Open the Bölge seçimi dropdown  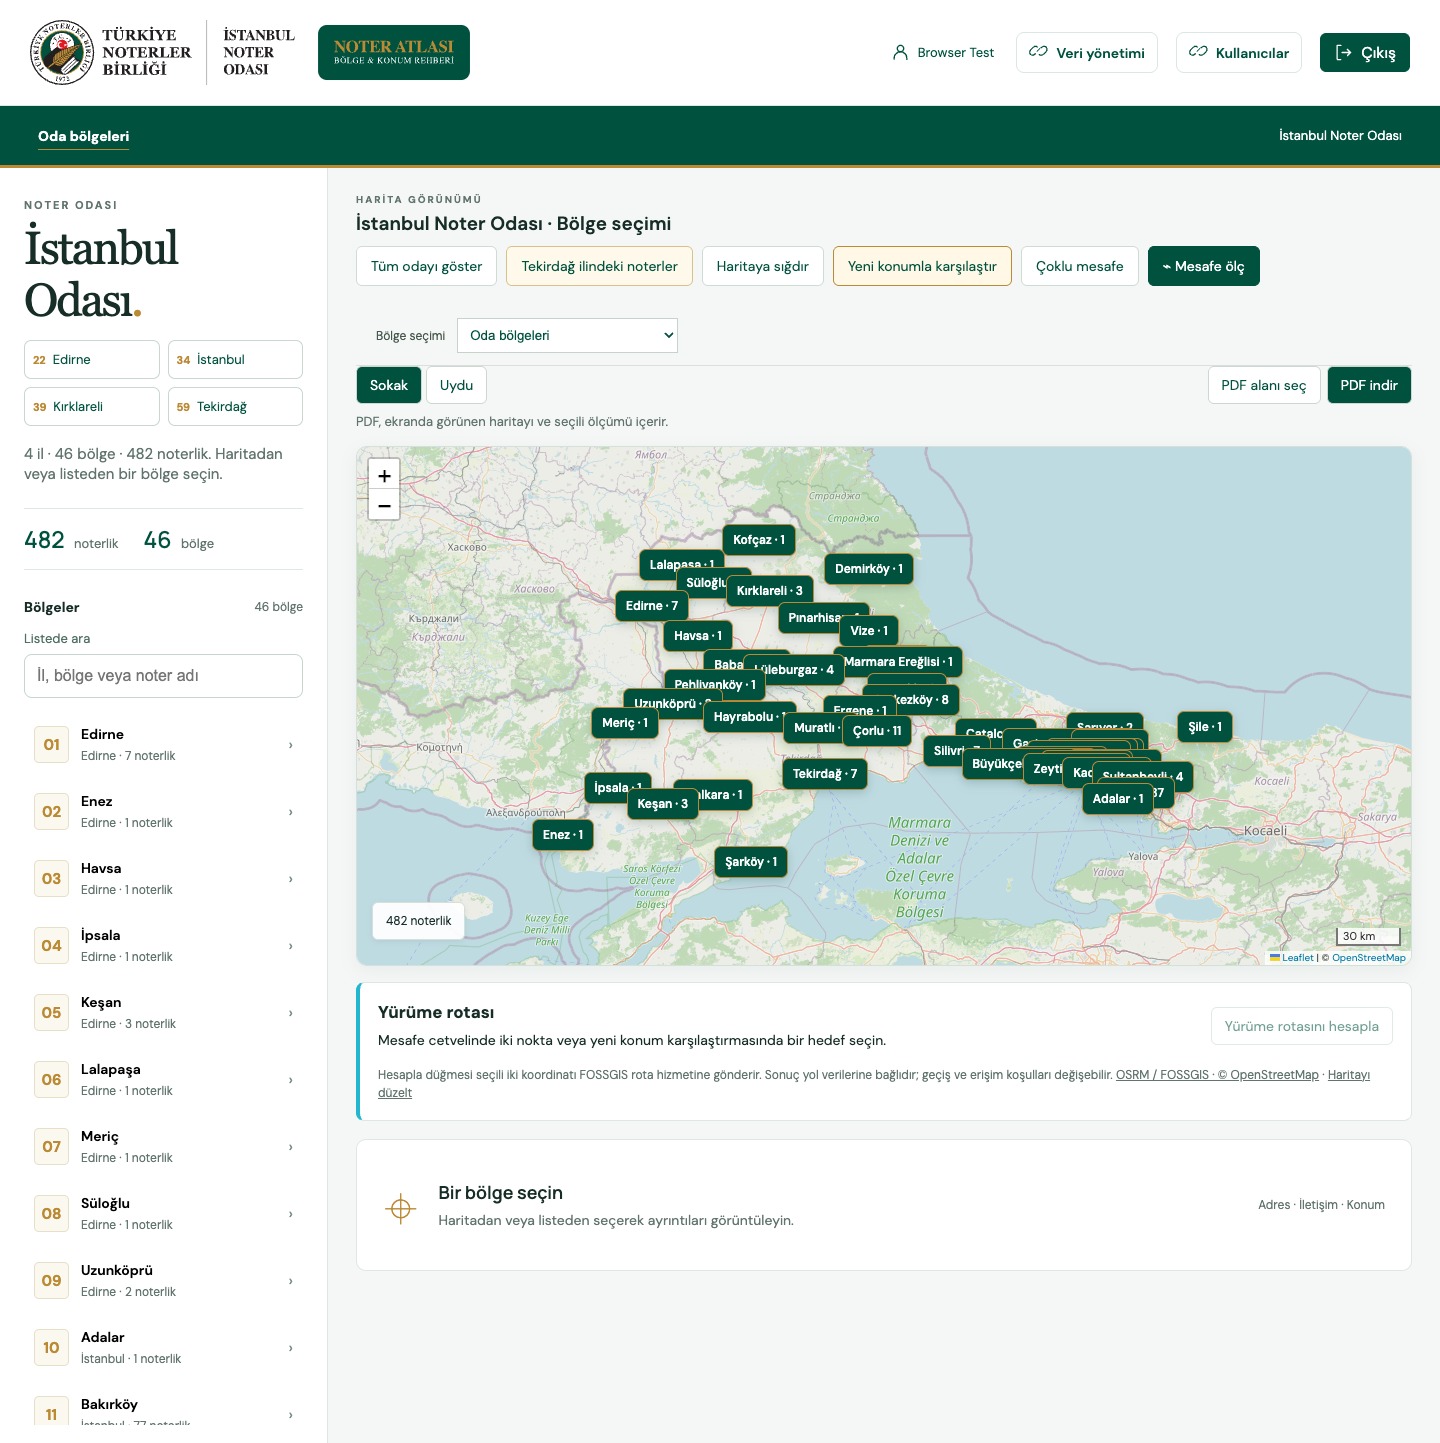click(x=567, y=336)
